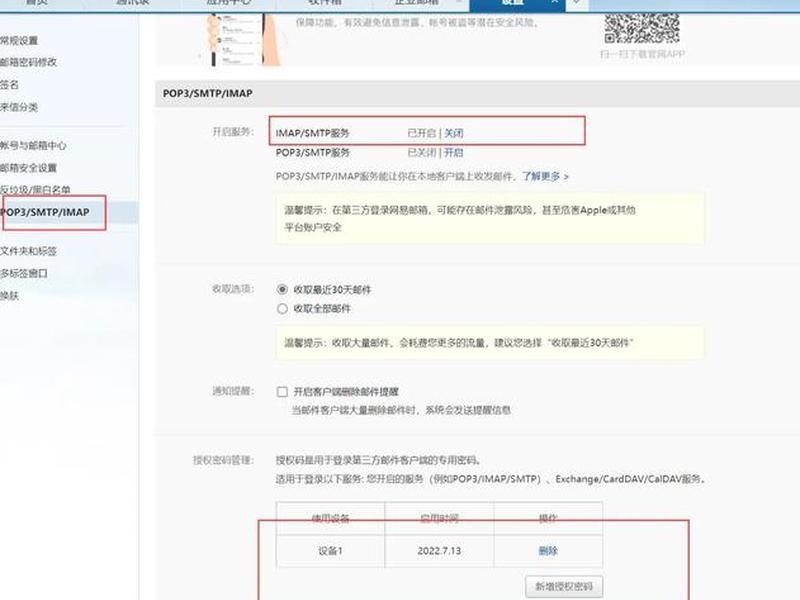Image resolution: width=800 pixels, height=600 pixels.
Task: Select 签名 in the settings sidebar
Action: click(x=10, y=85)
